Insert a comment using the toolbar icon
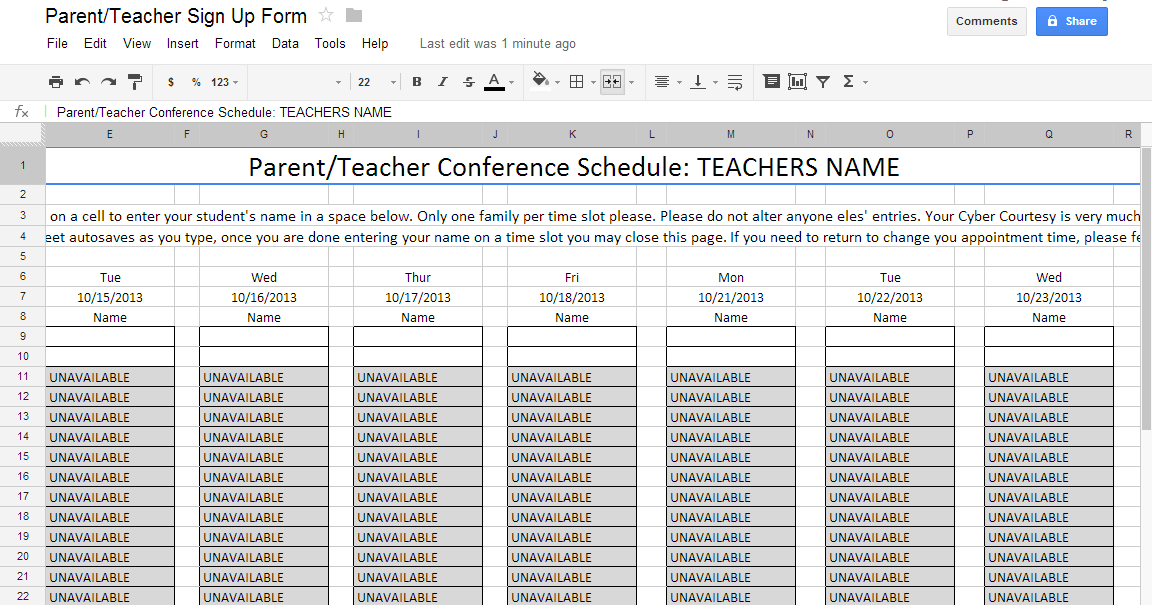Screen dimensions: 1152x605 771,81
